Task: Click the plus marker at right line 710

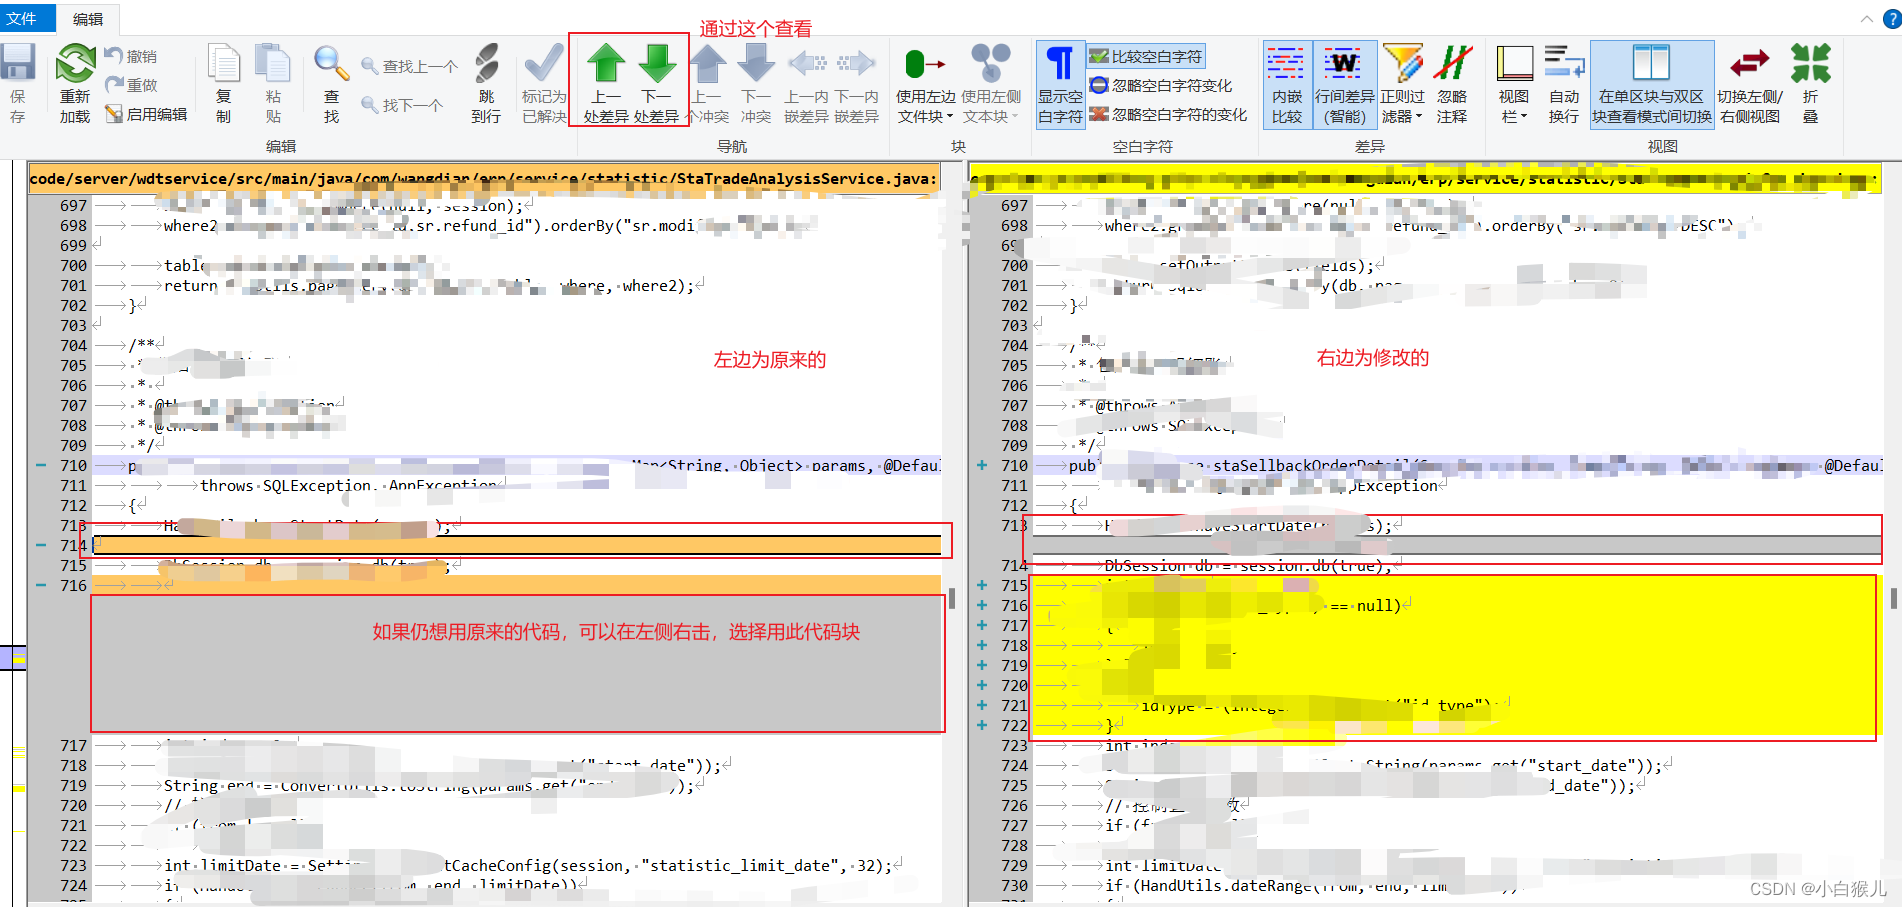Action: click(x=982, y=465)
